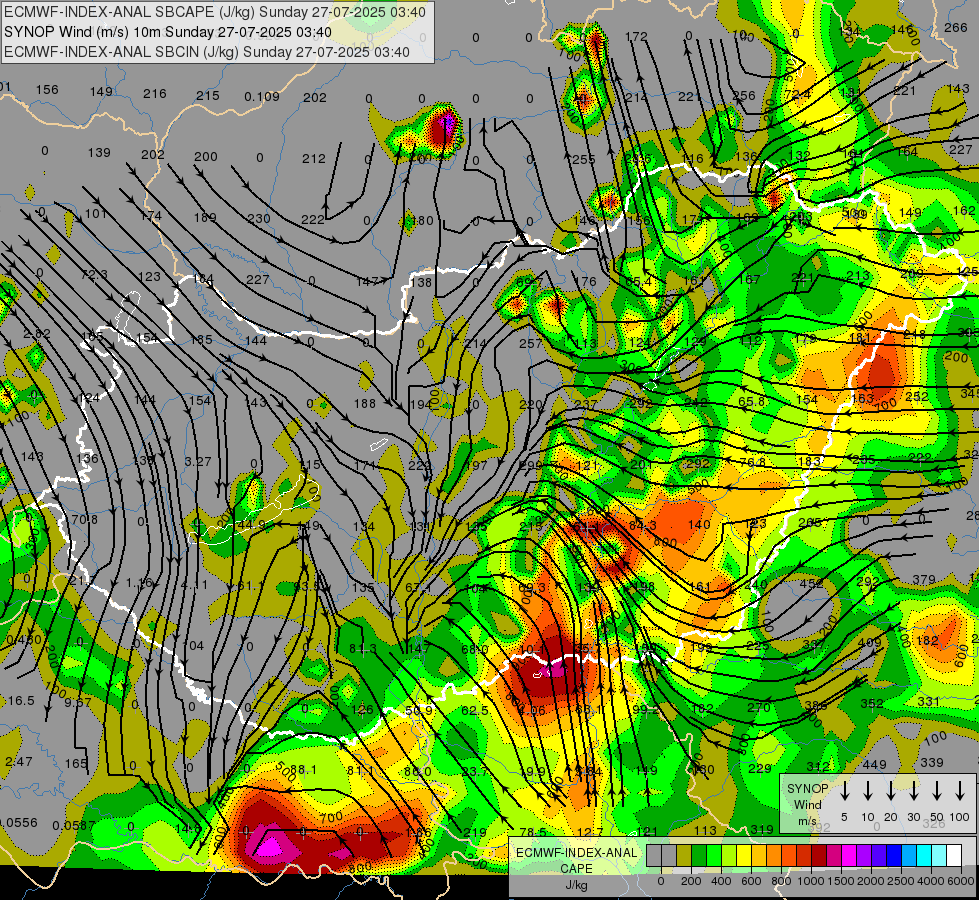Screen dimensions: 979x900
Task: Click the SBCIN title line in header box
Action: point(207,52)
